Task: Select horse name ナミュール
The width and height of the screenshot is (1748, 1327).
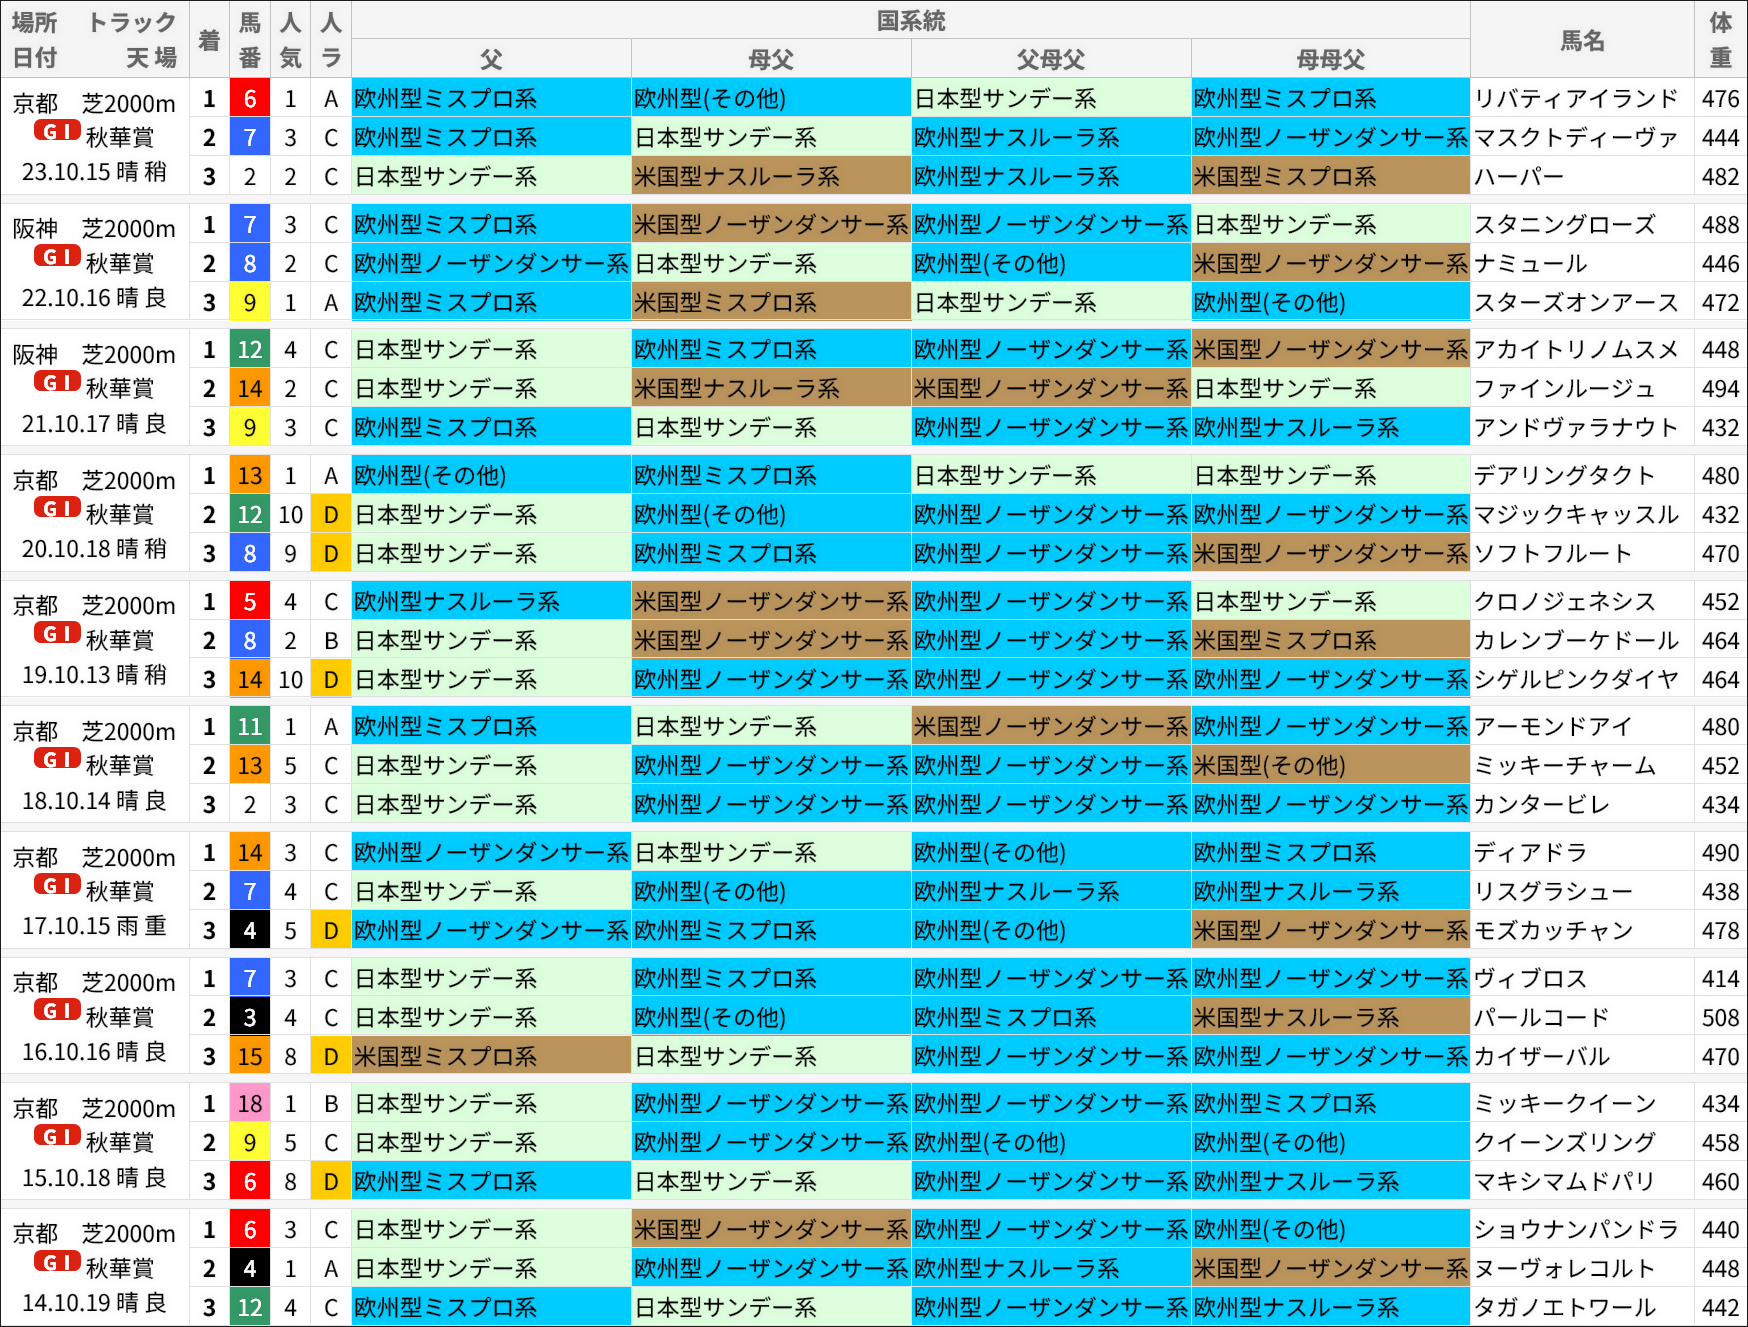Action: [1531, 264]
